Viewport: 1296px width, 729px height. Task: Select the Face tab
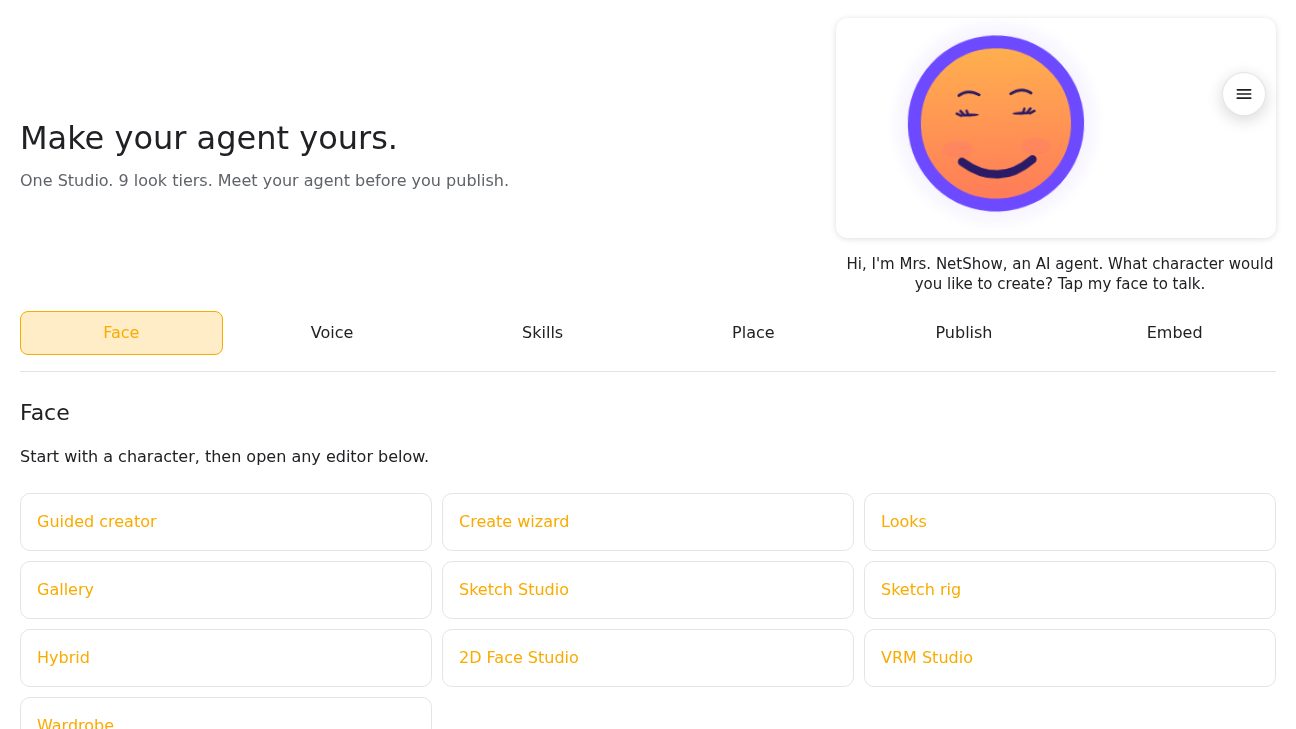[121, 333]
